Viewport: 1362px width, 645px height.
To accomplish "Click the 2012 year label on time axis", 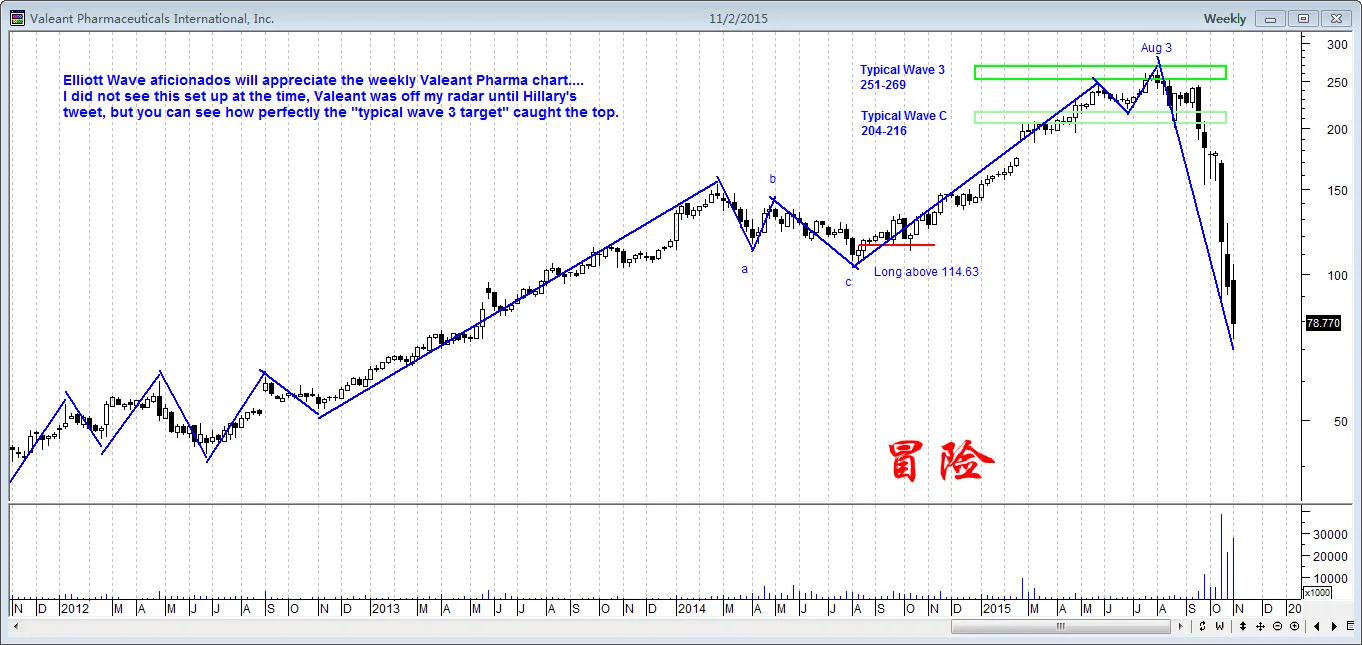I will click(75, 608).
